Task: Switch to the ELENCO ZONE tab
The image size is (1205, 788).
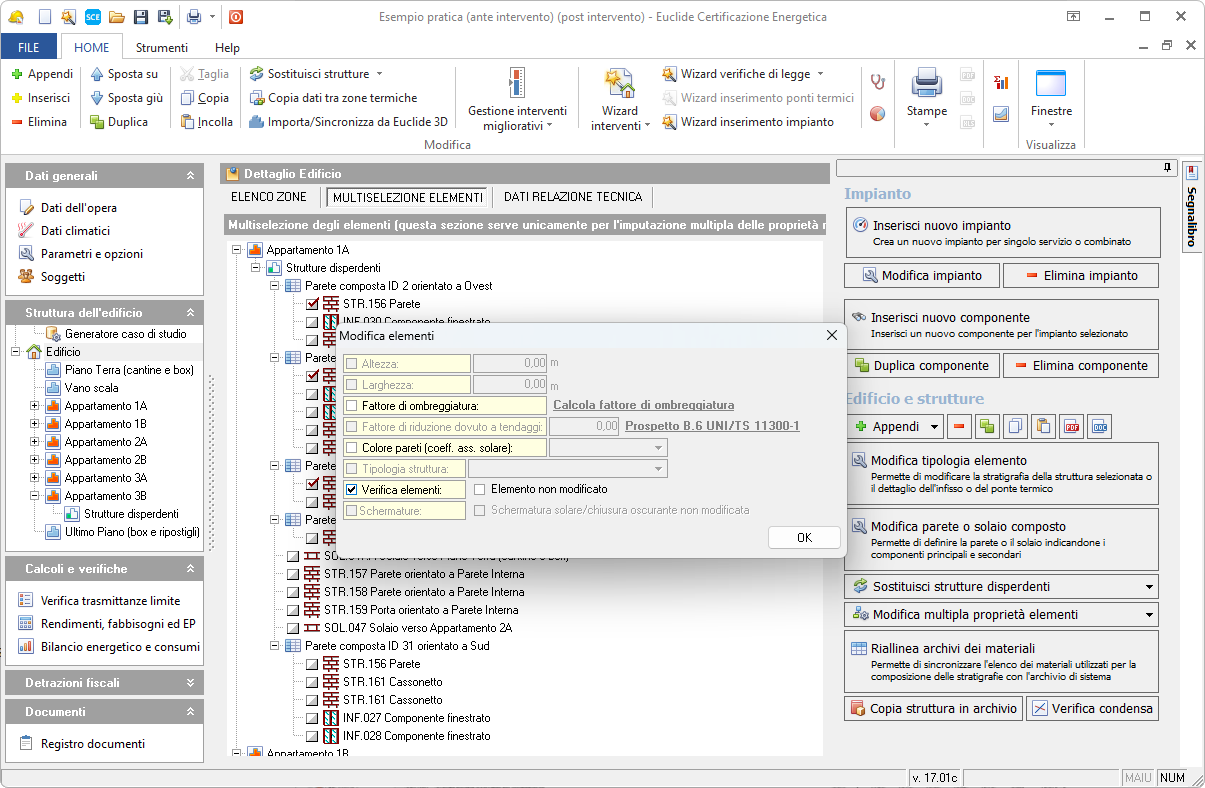Action: [x=269, y=197]
